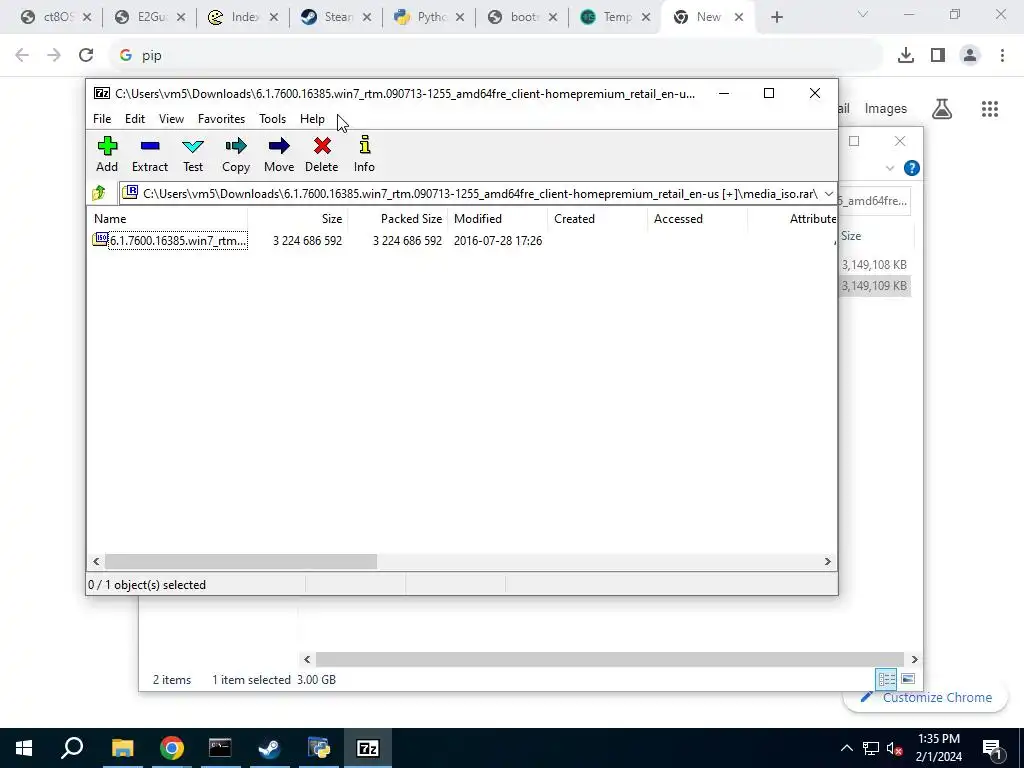
Task: Click the 3 224 686 592 Size value
Action: (x=307, y=240)
